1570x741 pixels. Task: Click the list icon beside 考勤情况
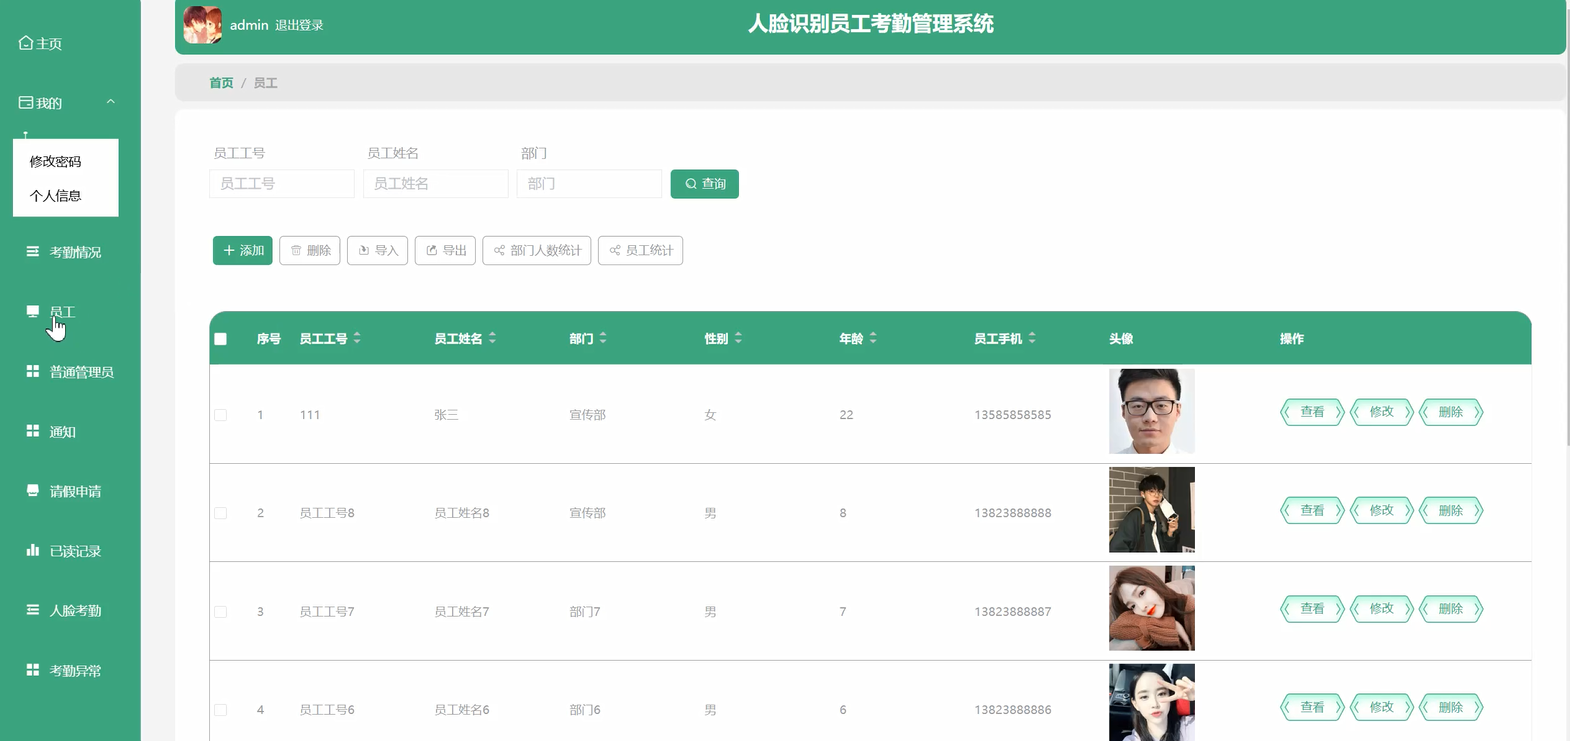click(33, 251)
